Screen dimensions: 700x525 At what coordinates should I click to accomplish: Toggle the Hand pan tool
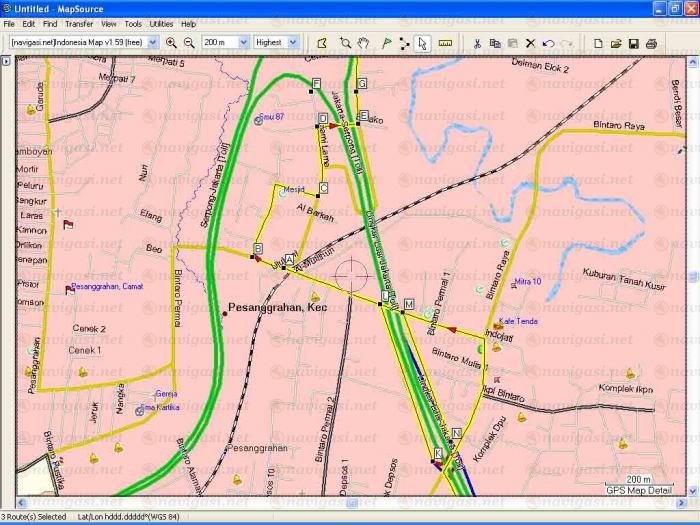pos(363,43)
